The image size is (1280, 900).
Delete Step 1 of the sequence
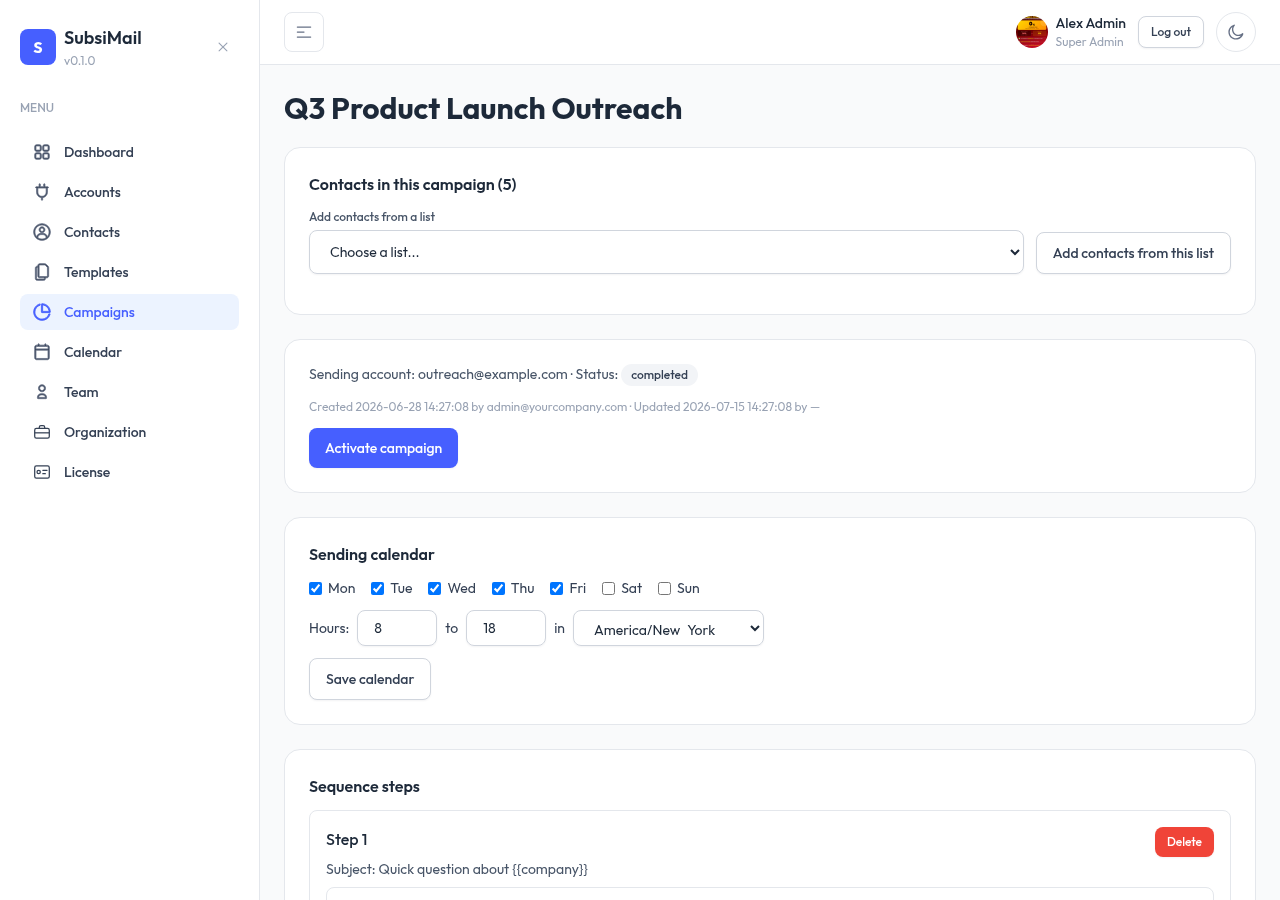point(1184,842)
